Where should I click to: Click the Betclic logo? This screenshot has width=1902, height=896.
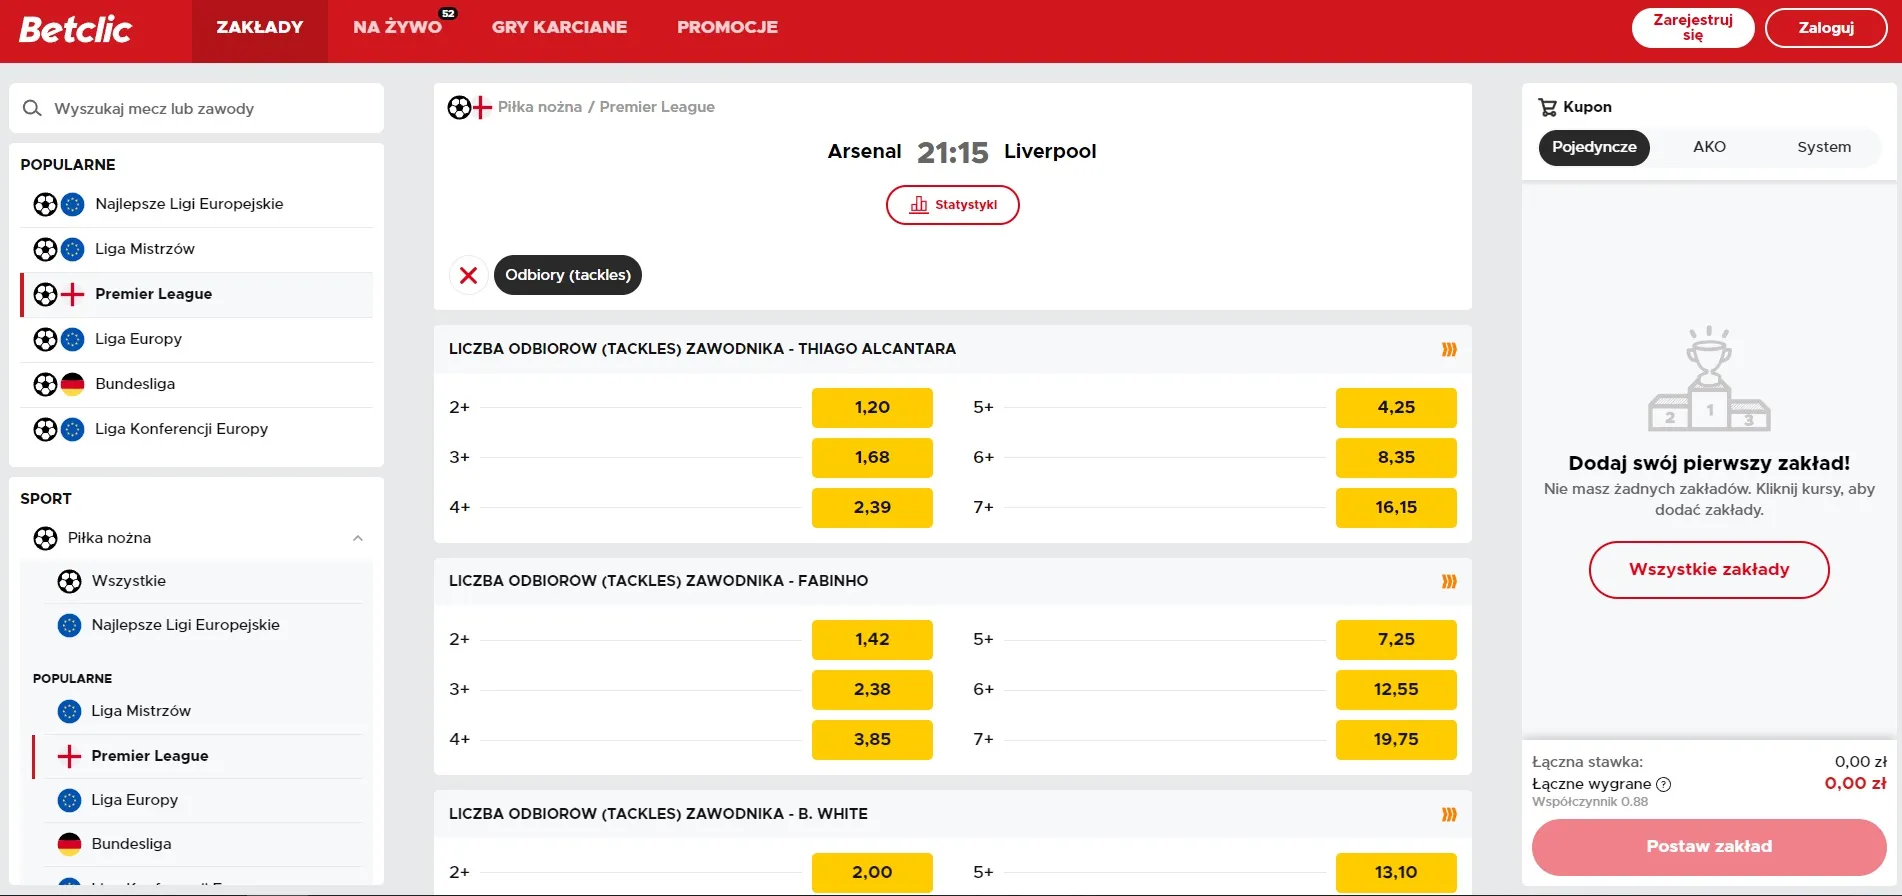[x=75, y=30]
